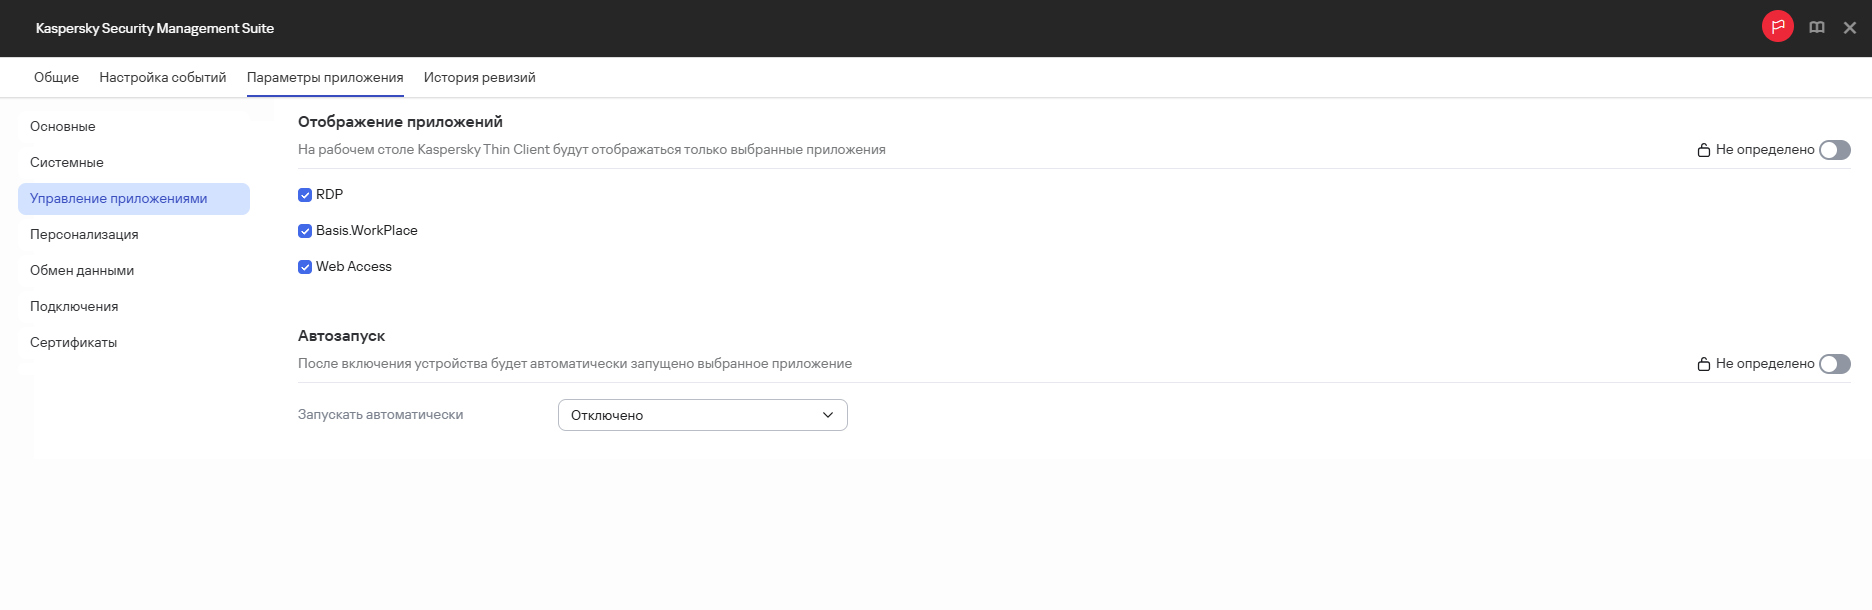Open Обмен данными section
Image resolution: width=1872 pixels, height=610 pixels.
(82, 271)
